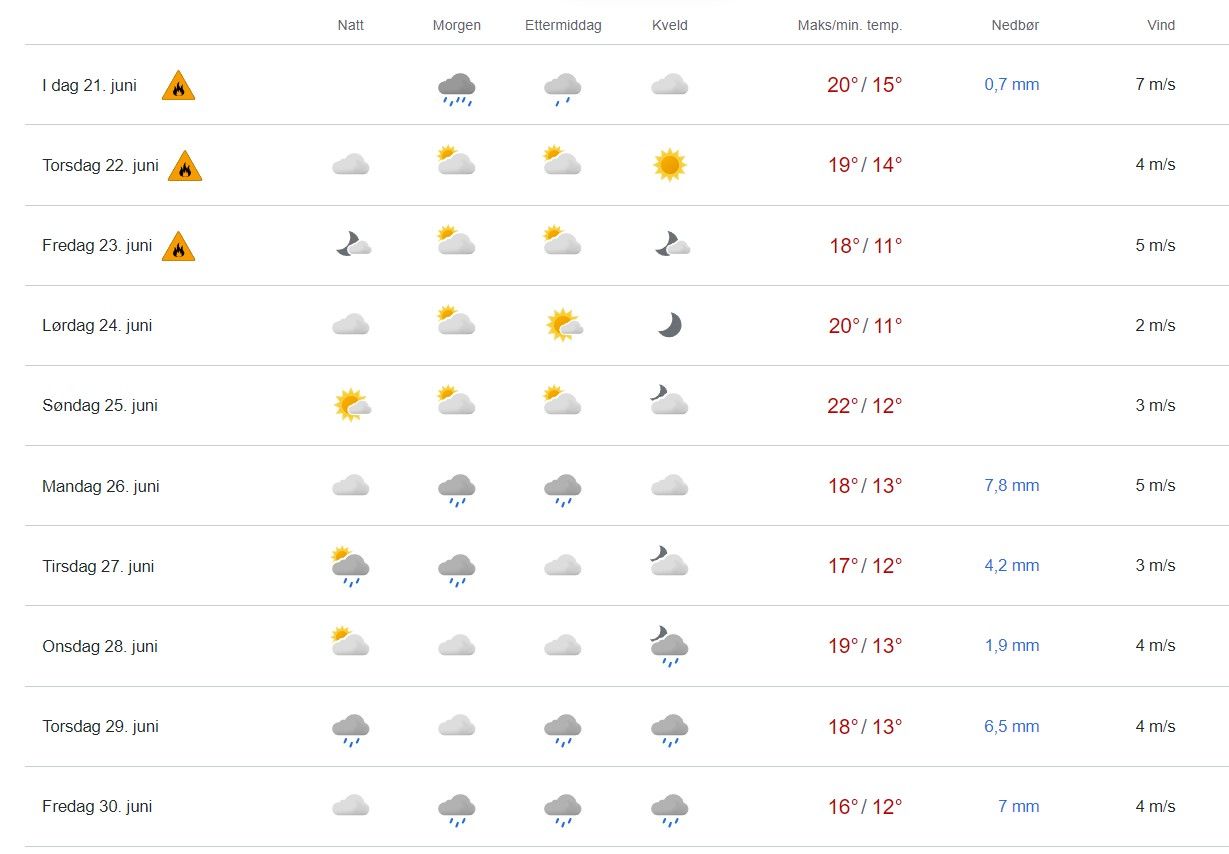Click the sun-rain icon for Tirsdag 27 night
Viewport: 1229px width, 854px height.
(351, 566)
